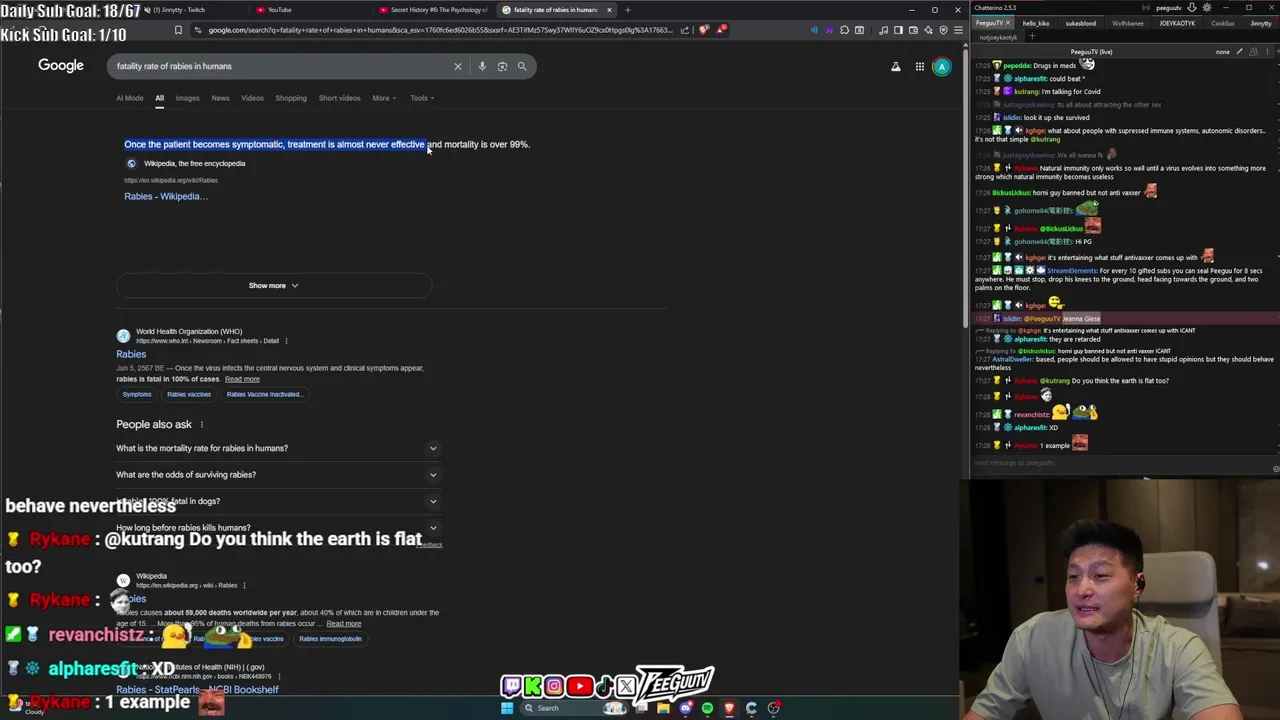Viewport: 1280px width, 720px height.
Task: Open WHO Rabies result link
Action: click(x=131, y=354)
